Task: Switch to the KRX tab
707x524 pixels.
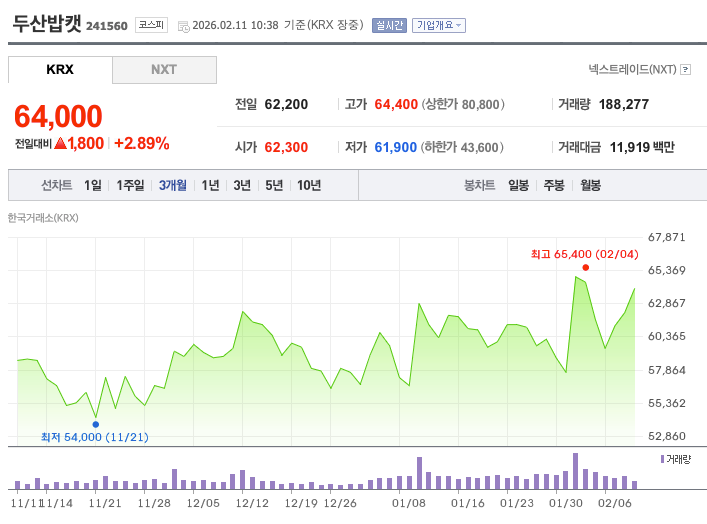Action: [60, 70]
